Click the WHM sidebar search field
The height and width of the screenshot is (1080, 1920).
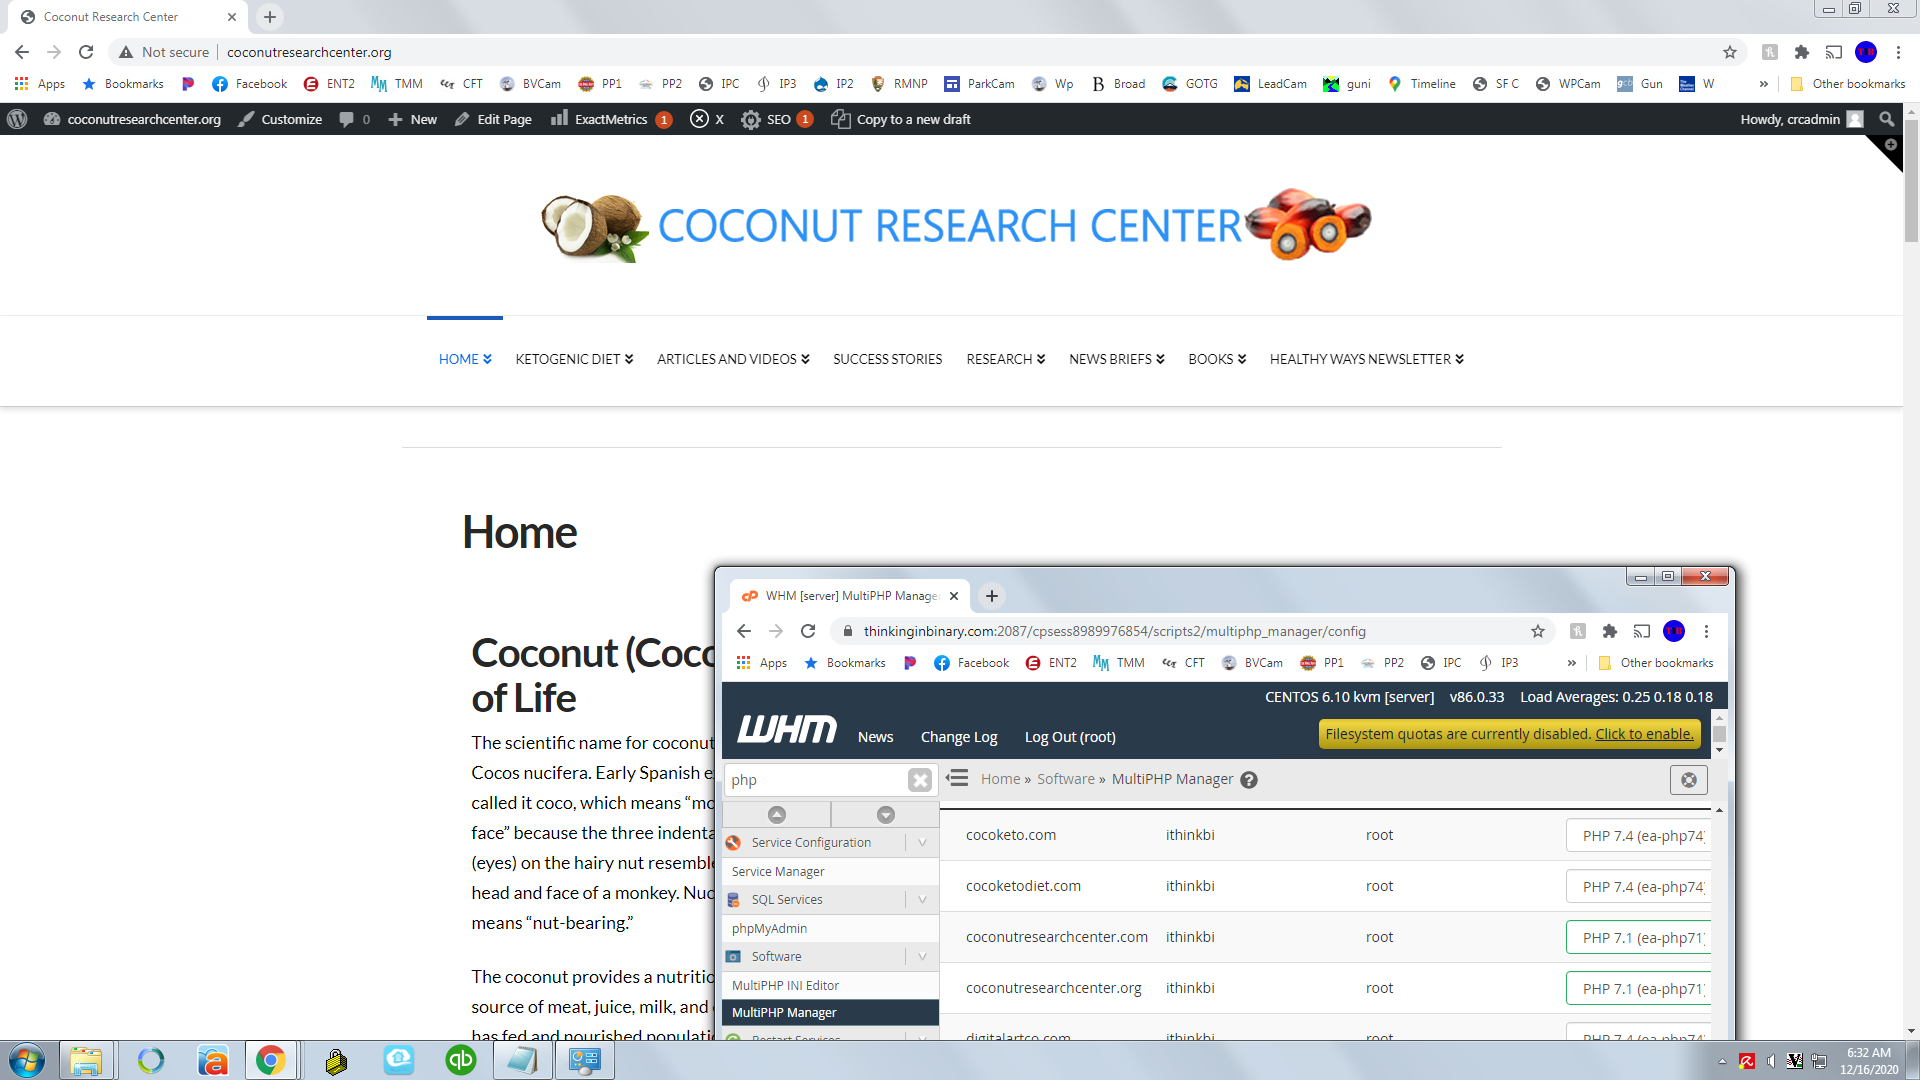click(x=815, y=780)
